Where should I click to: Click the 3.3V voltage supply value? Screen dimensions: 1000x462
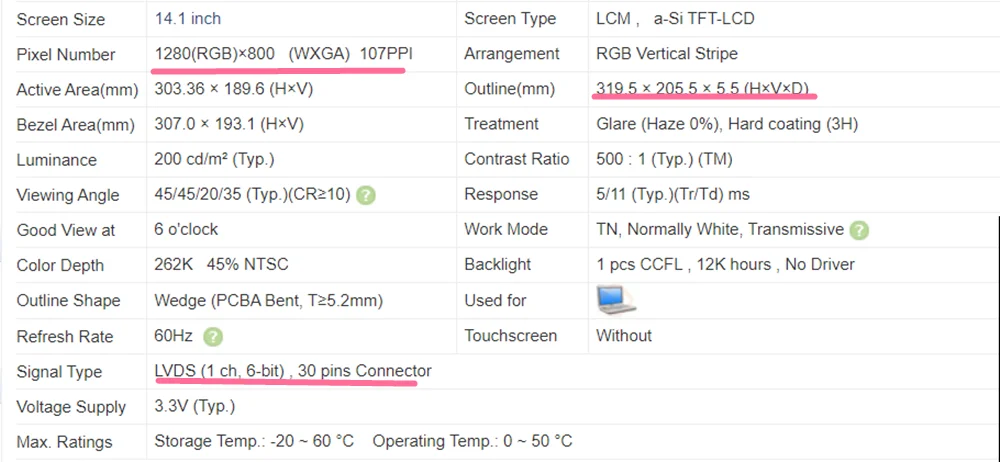pyautogui.click(x=195, y=407)
